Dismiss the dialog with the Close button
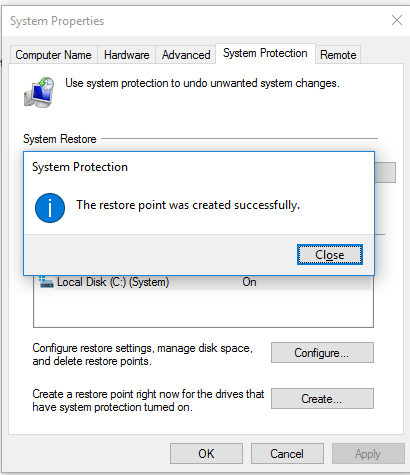Image resolution: width=410 pixels, height=475 pixels. click(330, 255)
